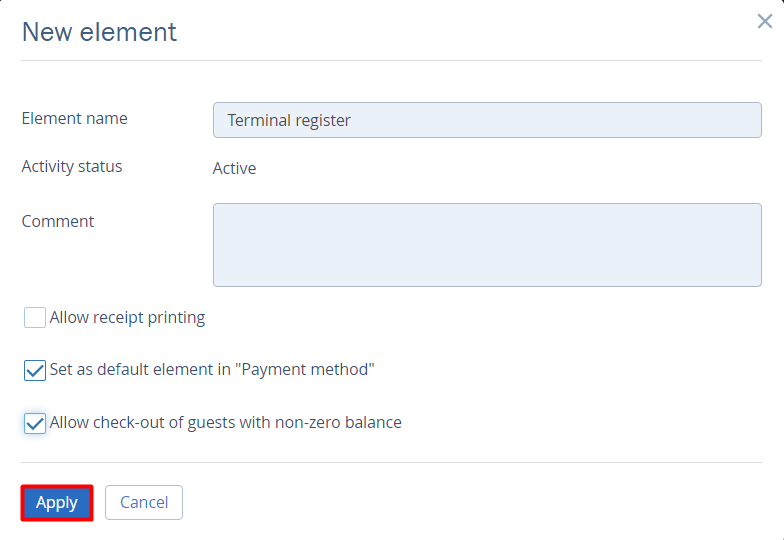This screenshot has height=540, width=784.
Task: Click the Activity status label
Action: click(72, 166)
